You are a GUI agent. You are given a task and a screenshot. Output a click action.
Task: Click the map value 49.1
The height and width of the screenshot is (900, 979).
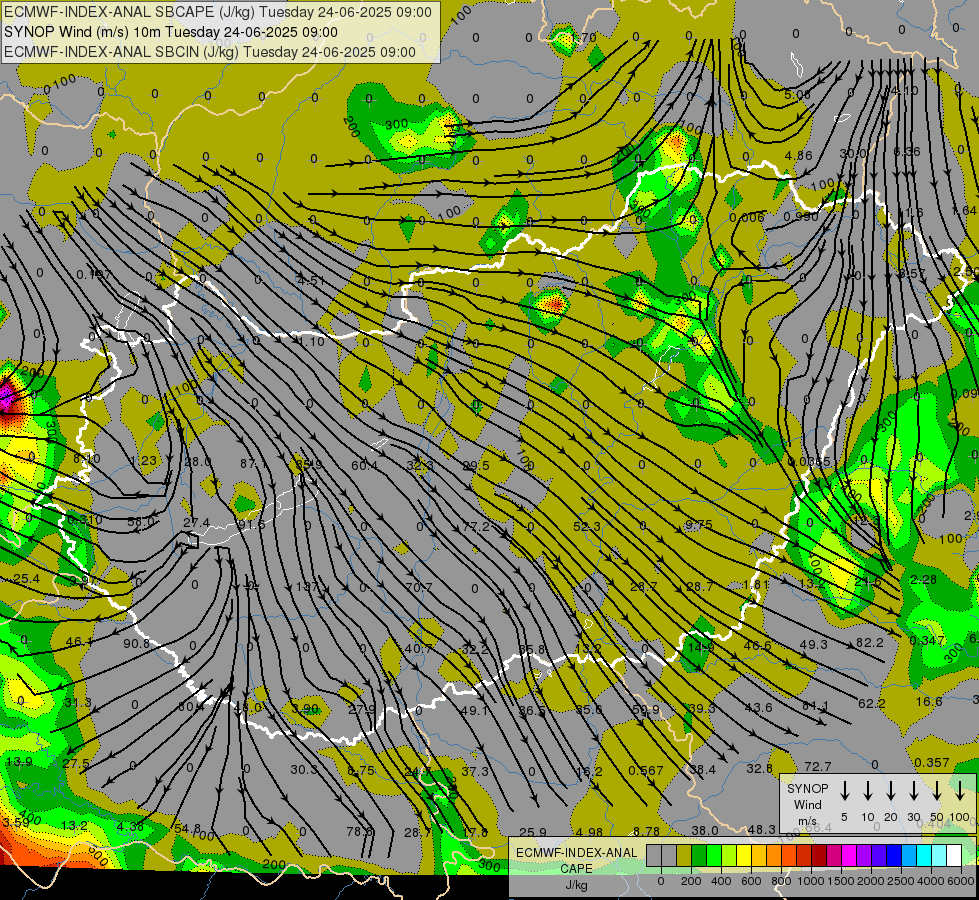pos(475,710)
